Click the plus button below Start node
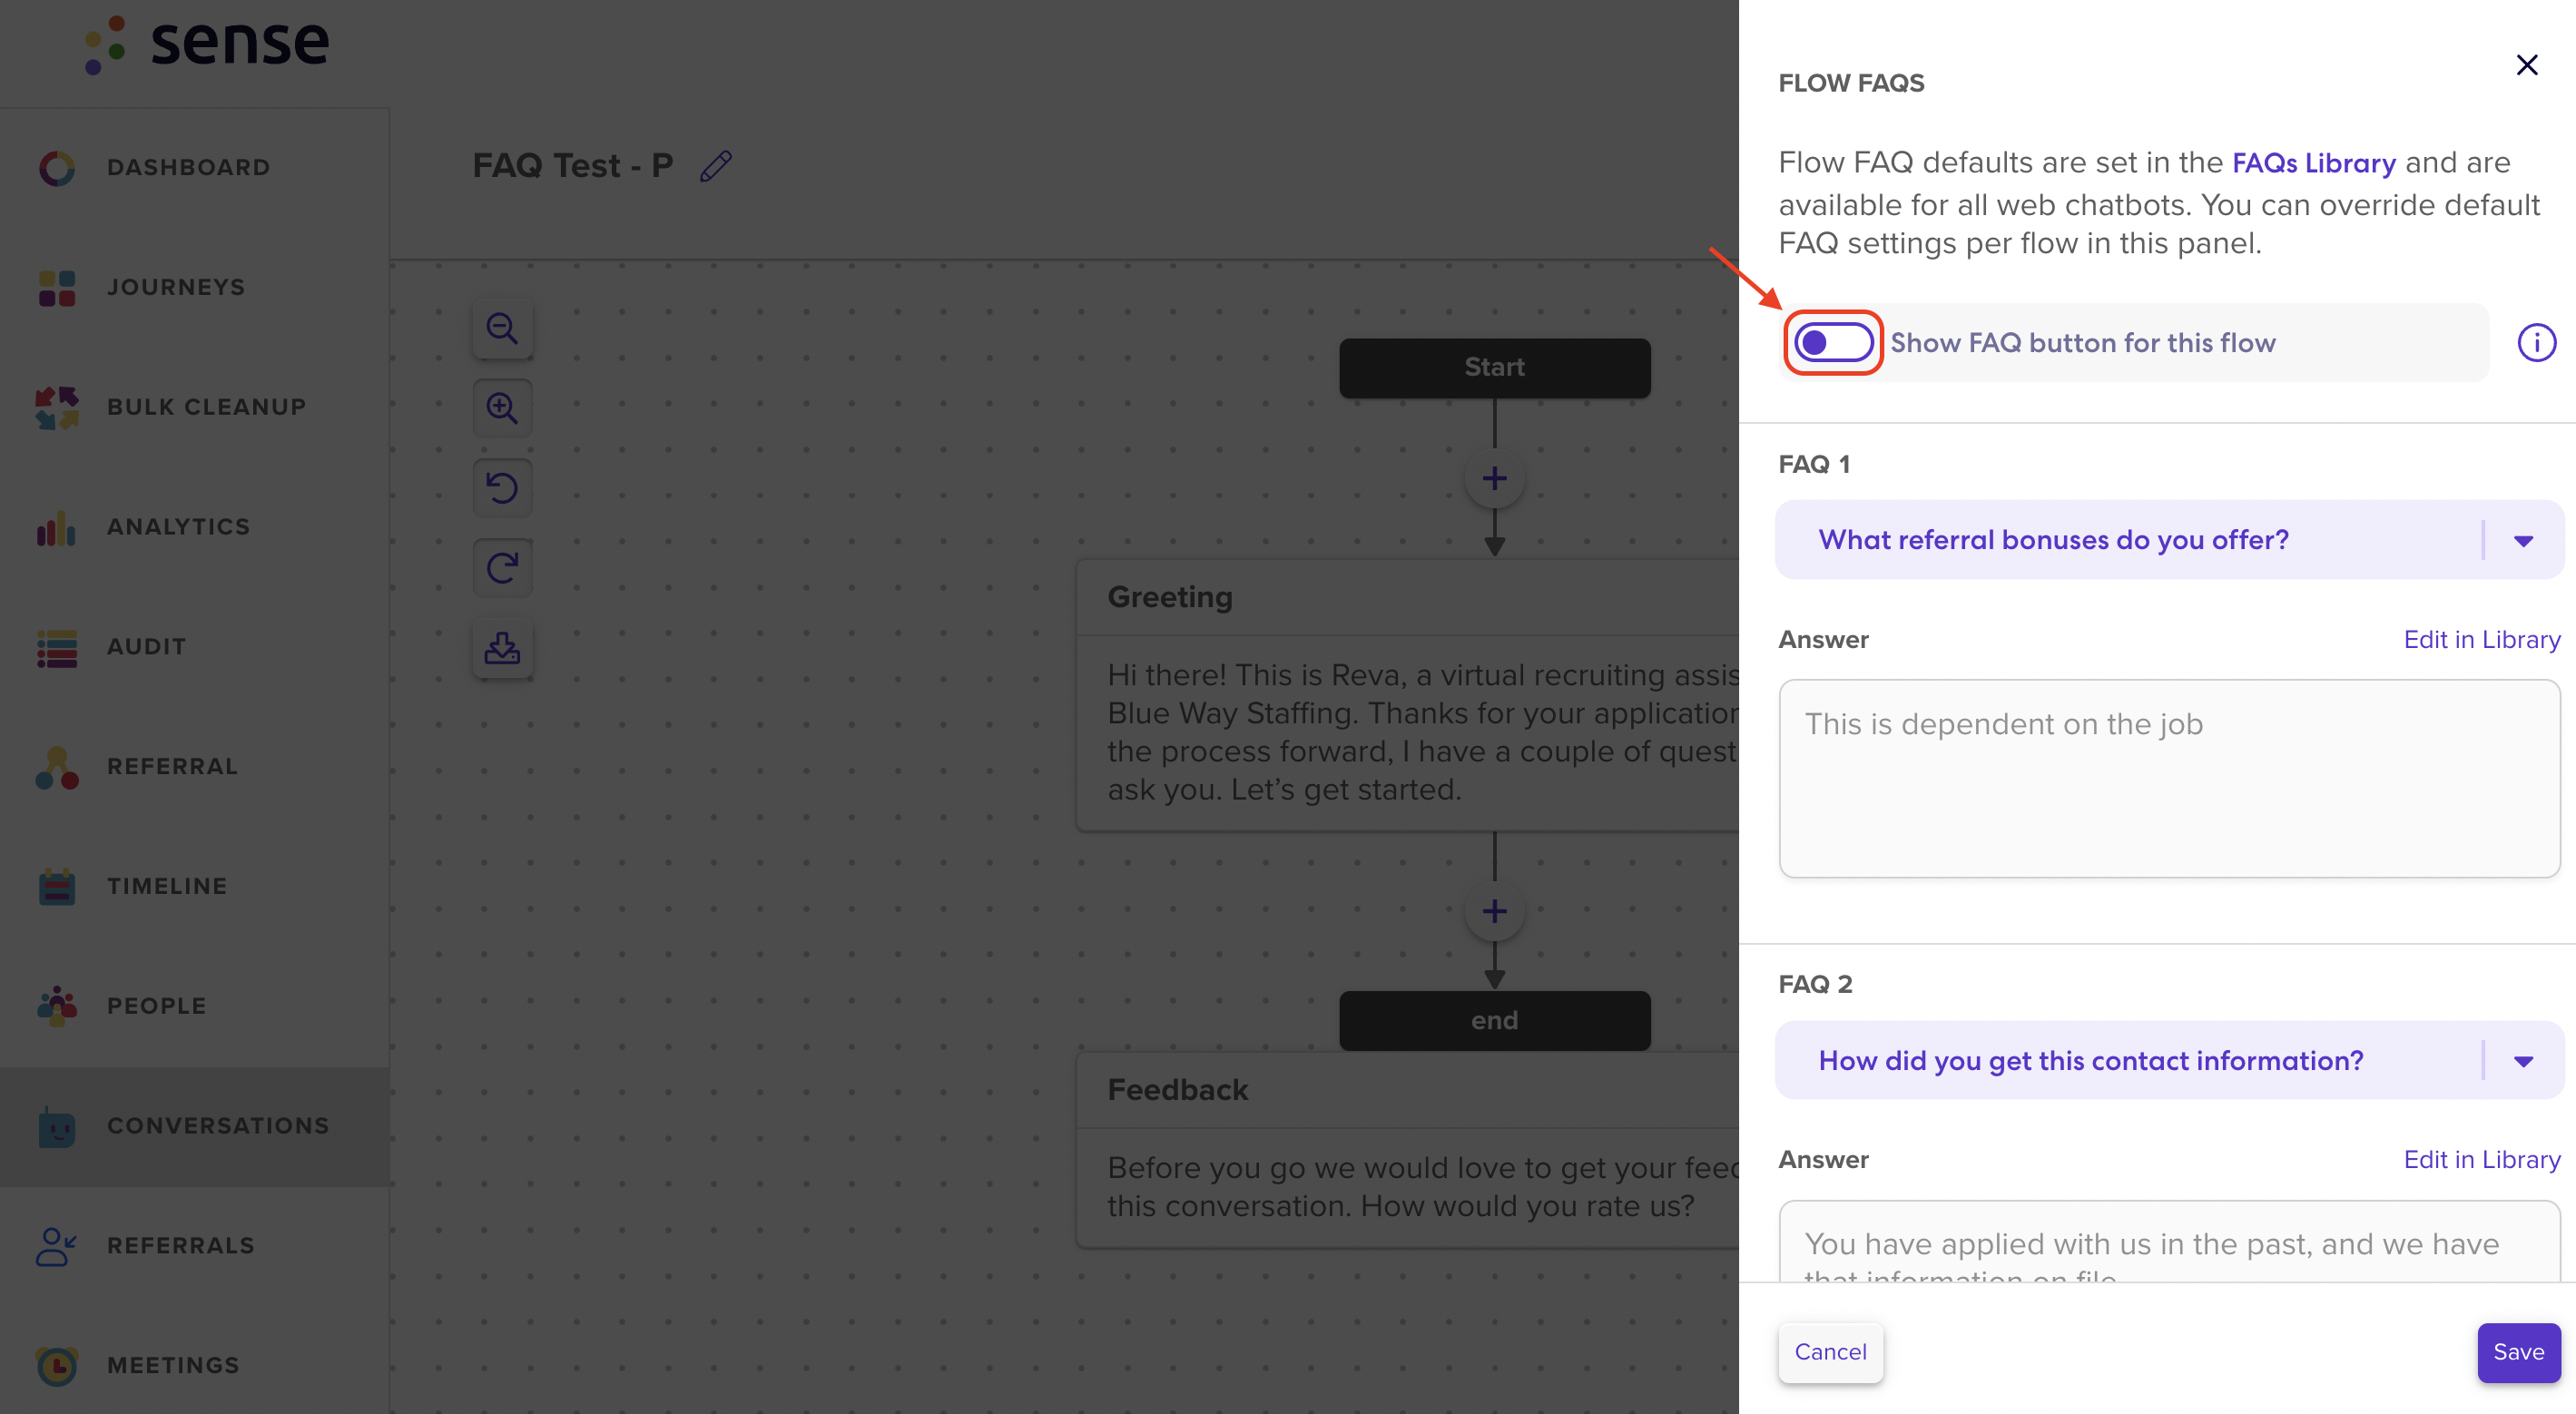This screenshot has height=1414, width=2576. [x=1494, y=479]
